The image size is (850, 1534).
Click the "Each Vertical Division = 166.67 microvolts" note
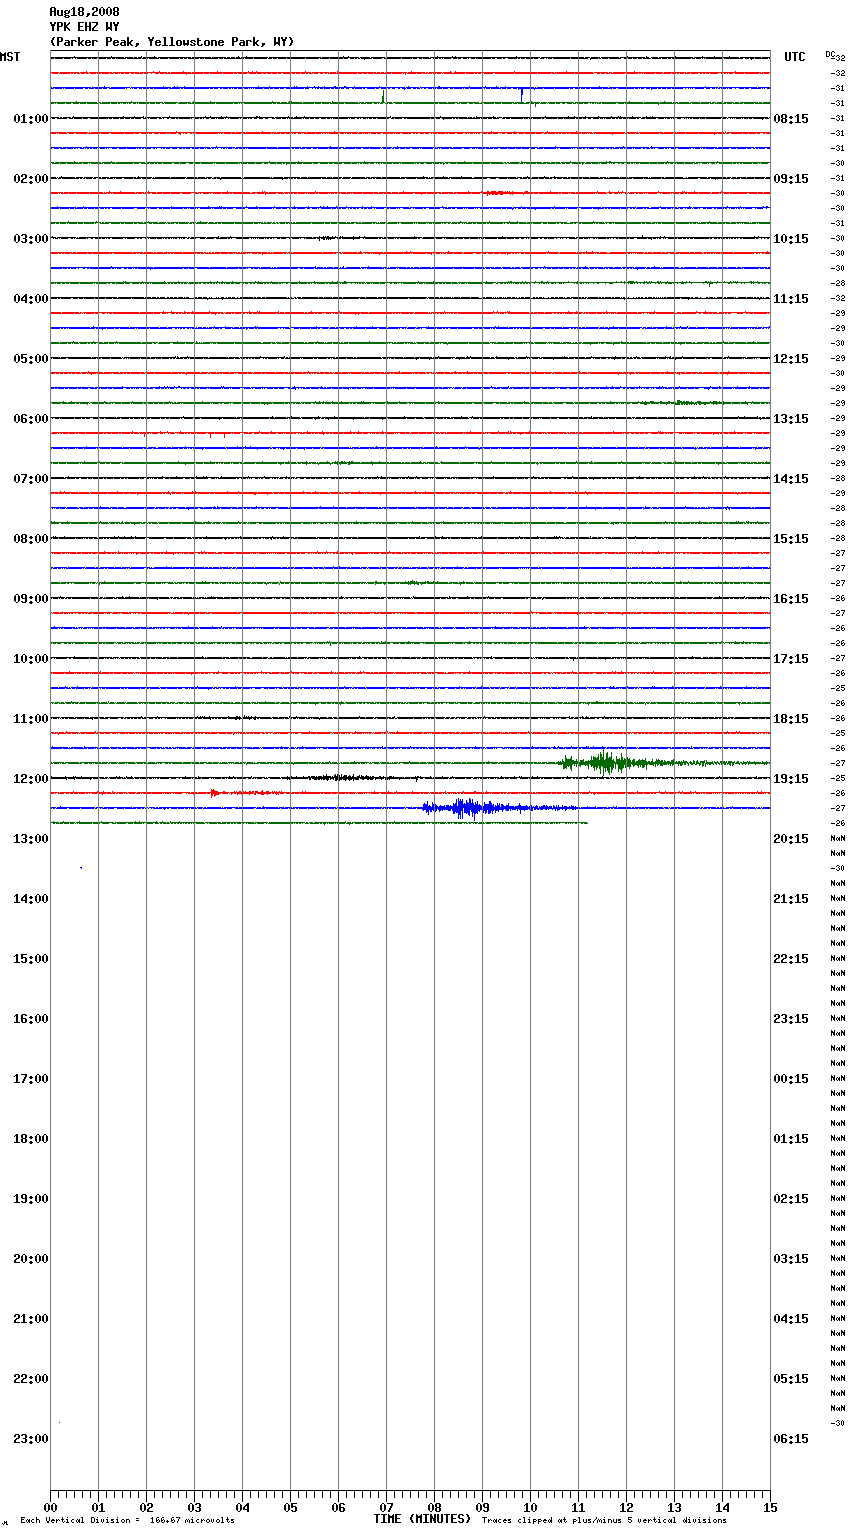click(x=127, y=1521)
